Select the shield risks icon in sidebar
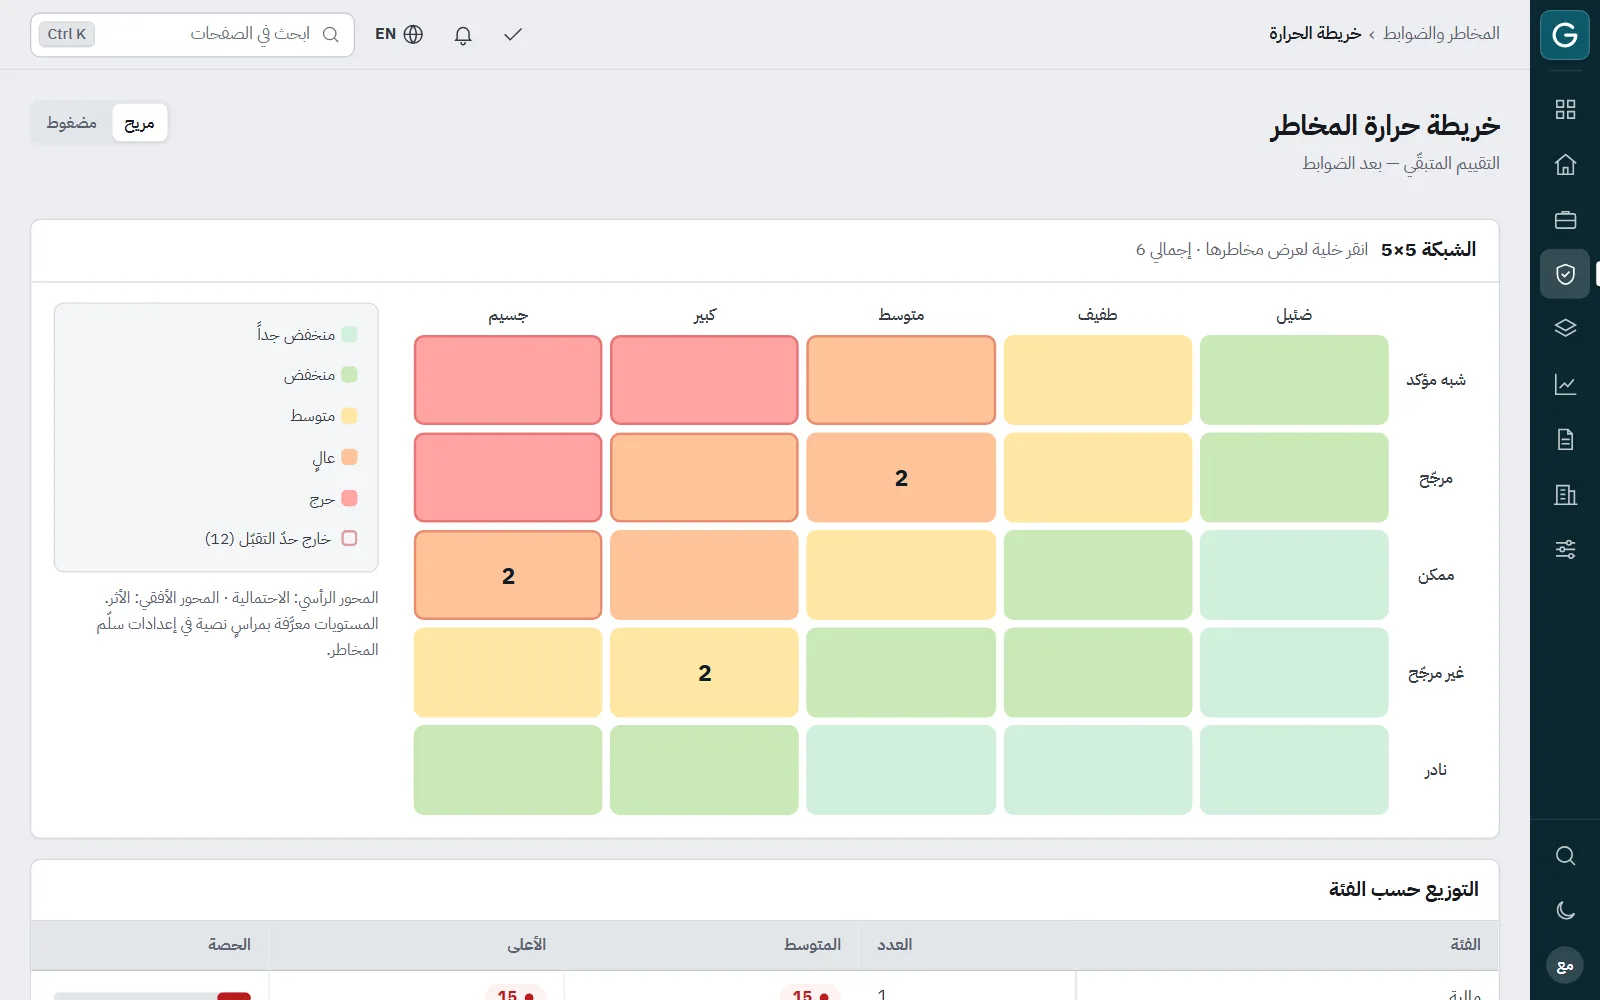The height and width of the screenshot is (1000, 1600). 1565,274
